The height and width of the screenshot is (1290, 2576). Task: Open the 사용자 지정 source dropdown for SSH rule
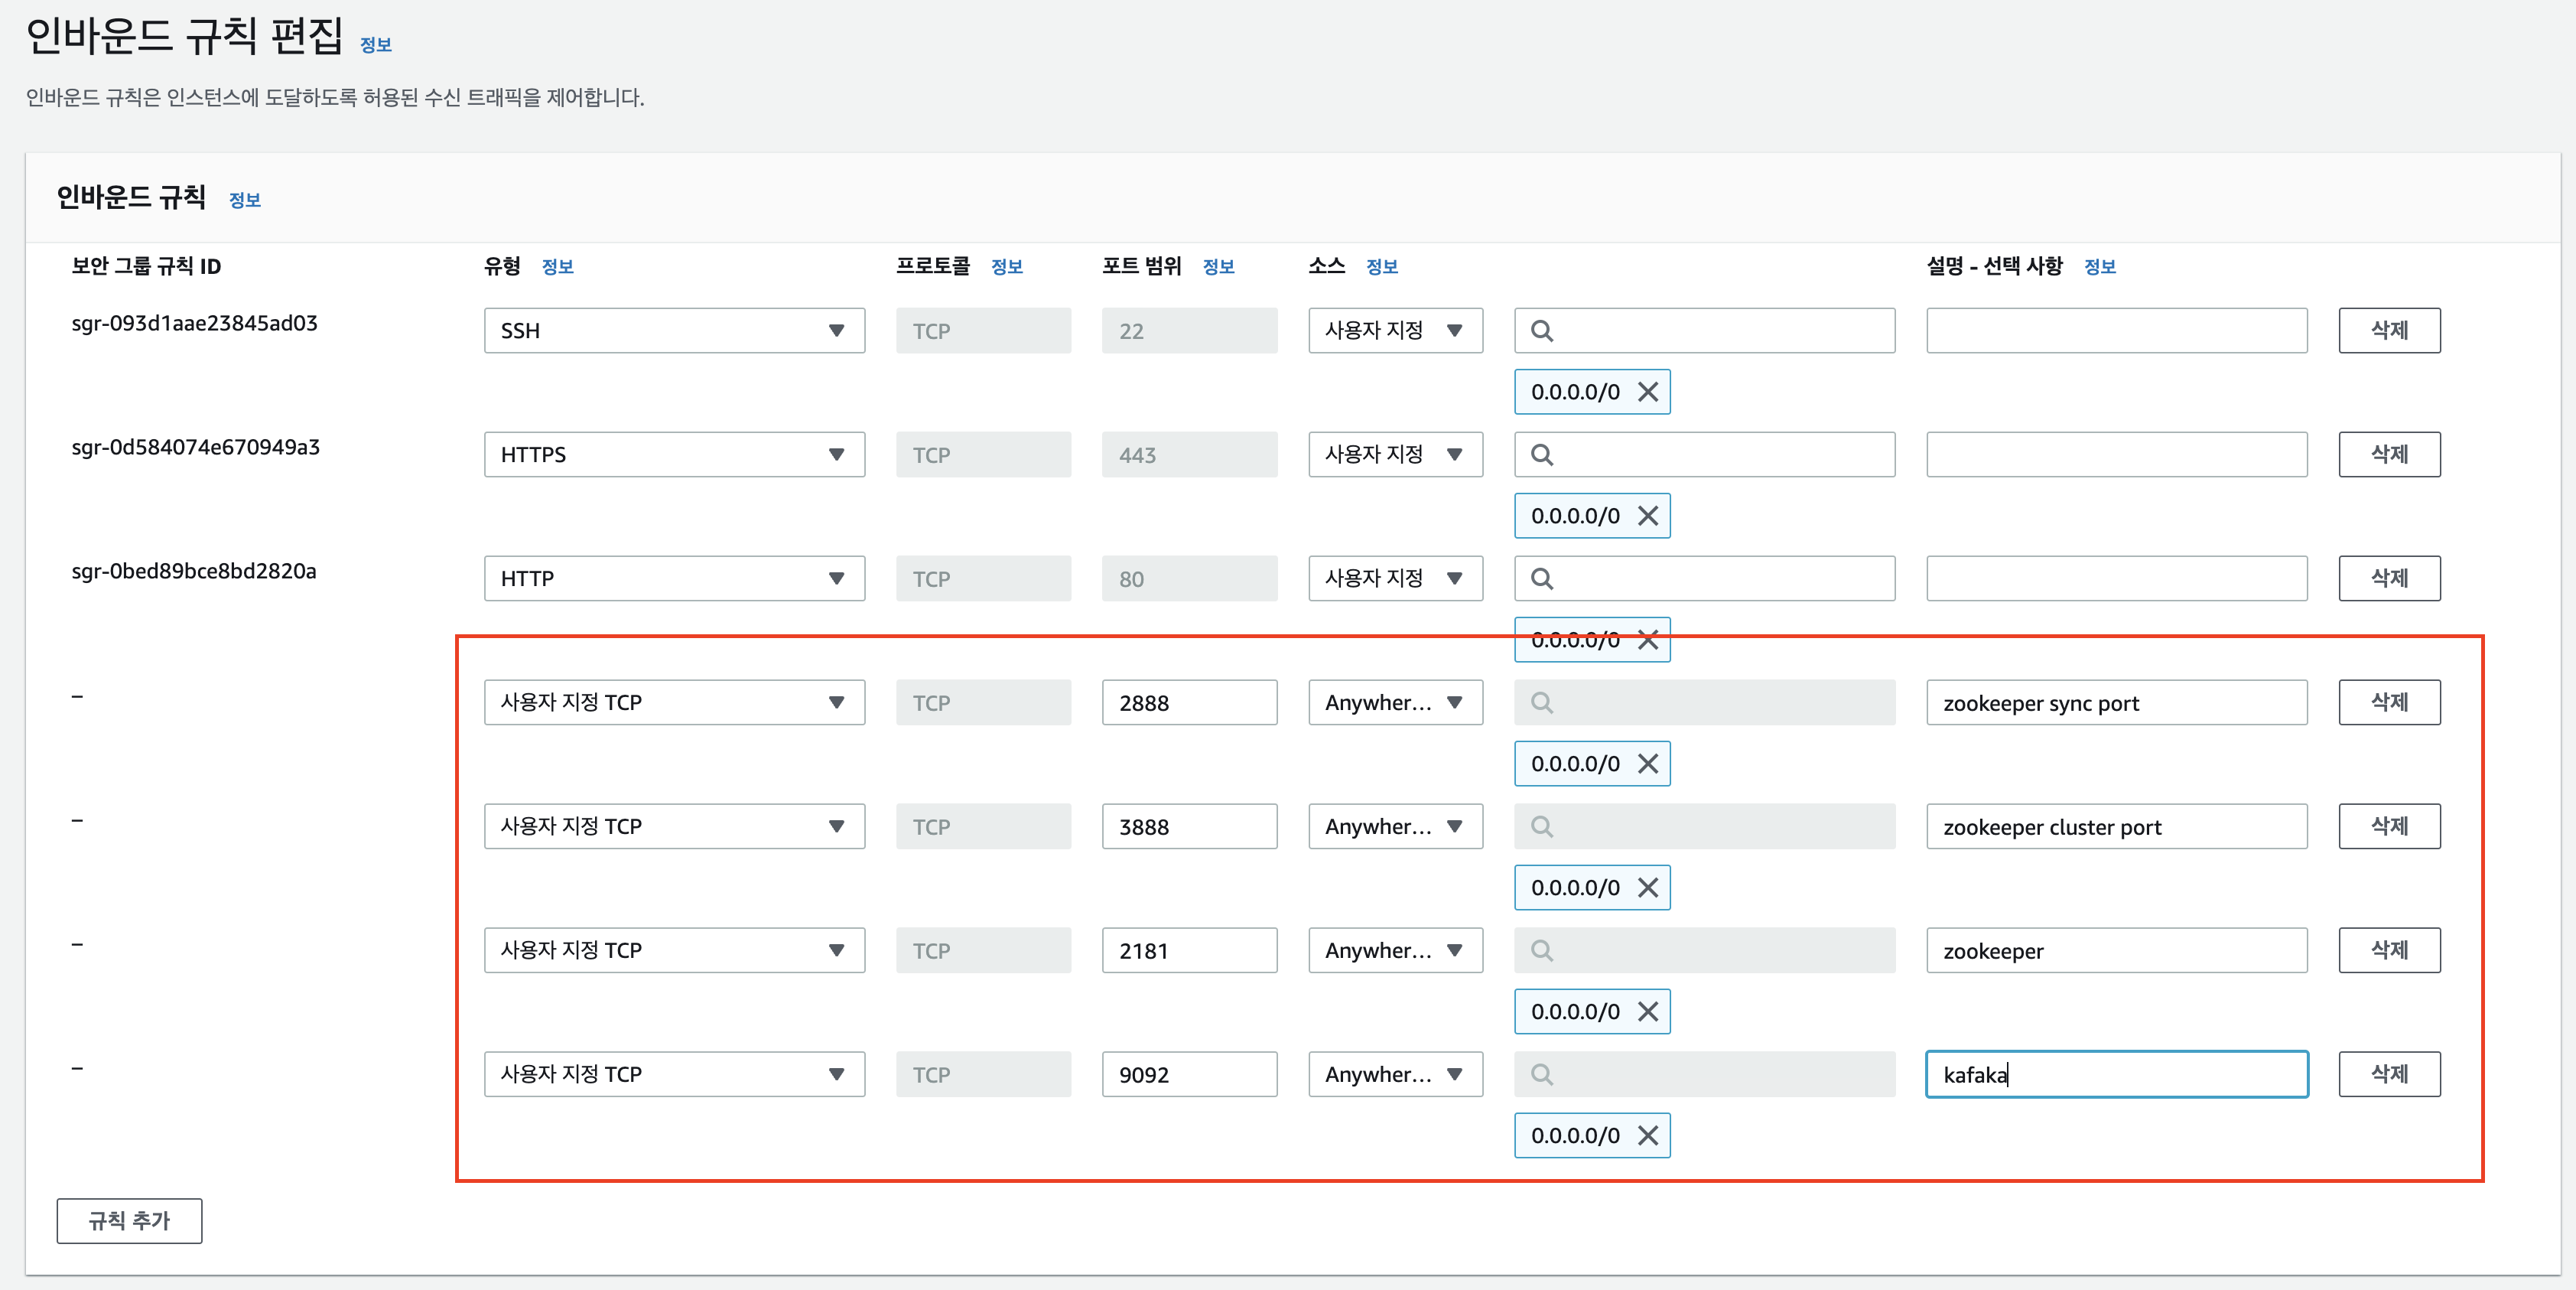(1395, 331)
